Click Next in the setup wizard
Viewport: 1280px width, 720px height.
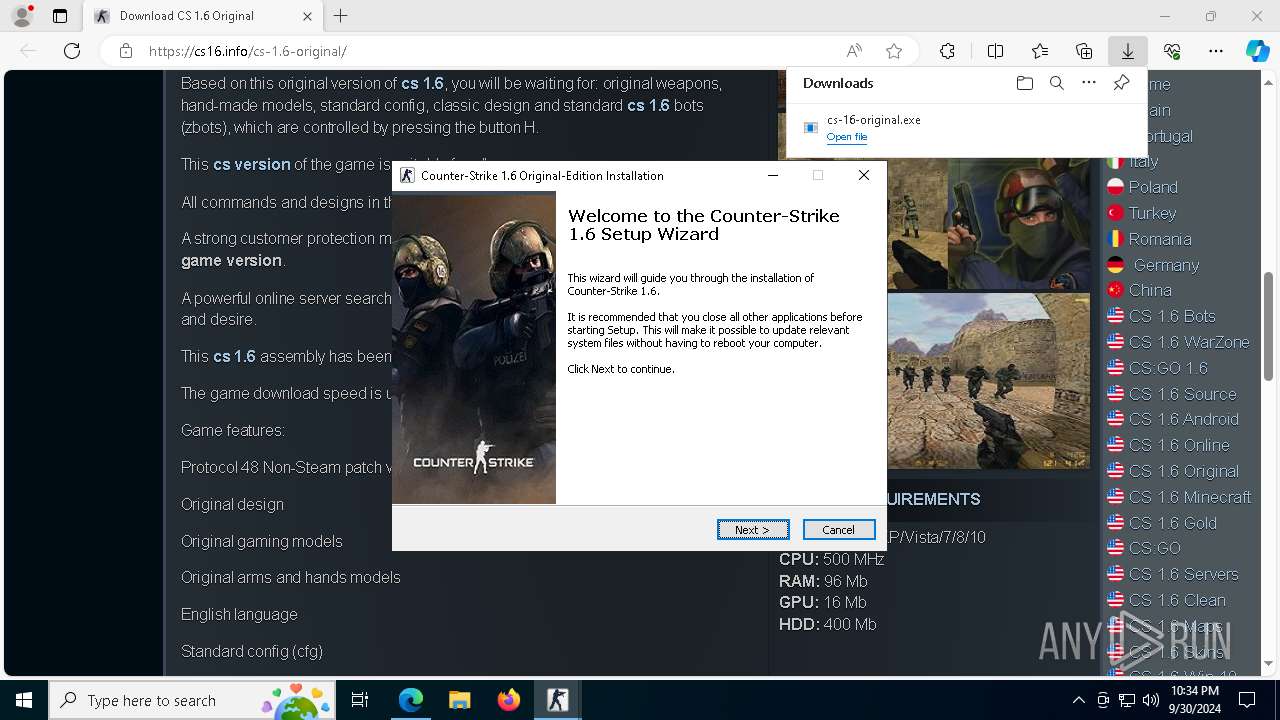[753, 530]
